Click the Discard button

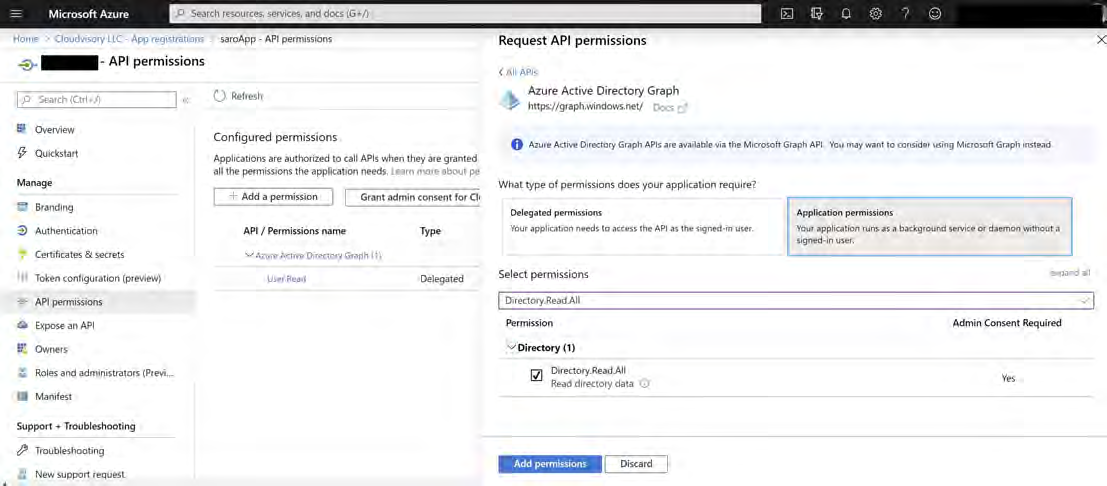point(636,464)
